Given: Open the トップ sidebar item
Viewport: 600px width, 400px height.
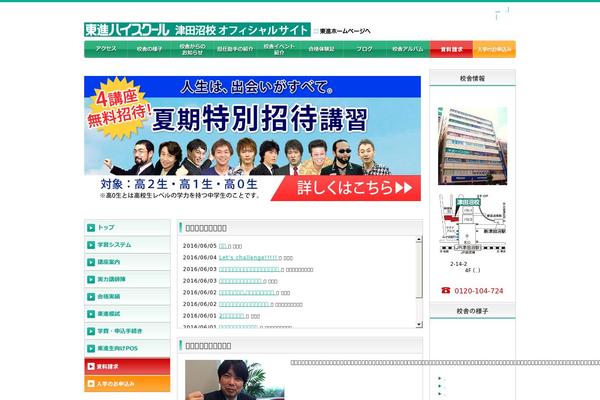Looking at the screenshot, I should (x=127, y=227).
